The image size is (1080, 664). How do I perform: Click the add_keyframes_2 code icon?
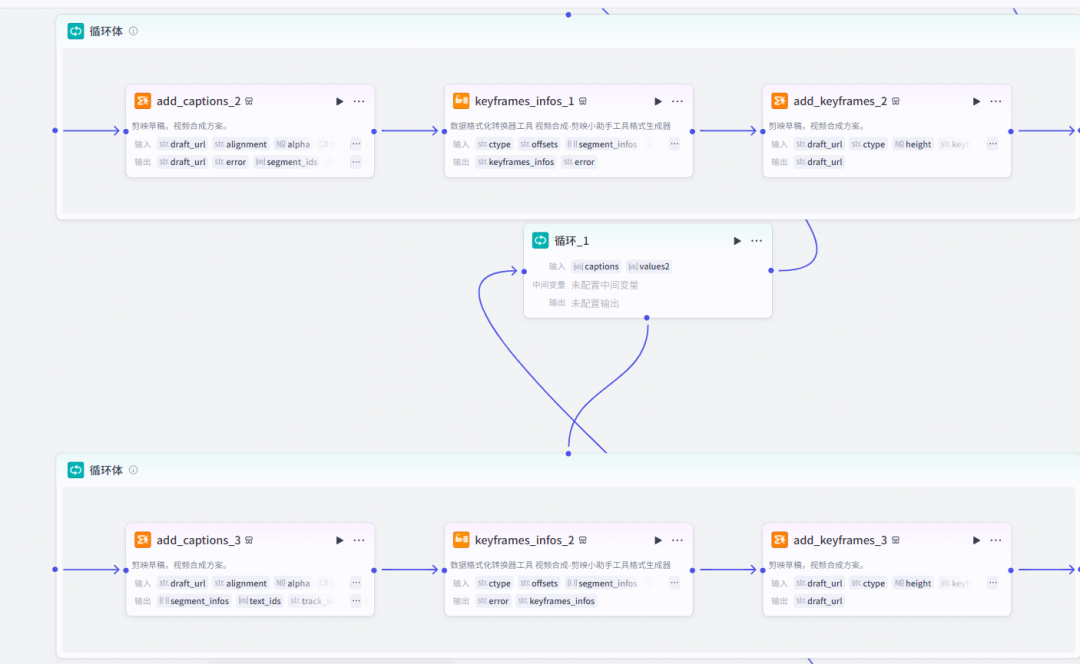tap(779, 100)
